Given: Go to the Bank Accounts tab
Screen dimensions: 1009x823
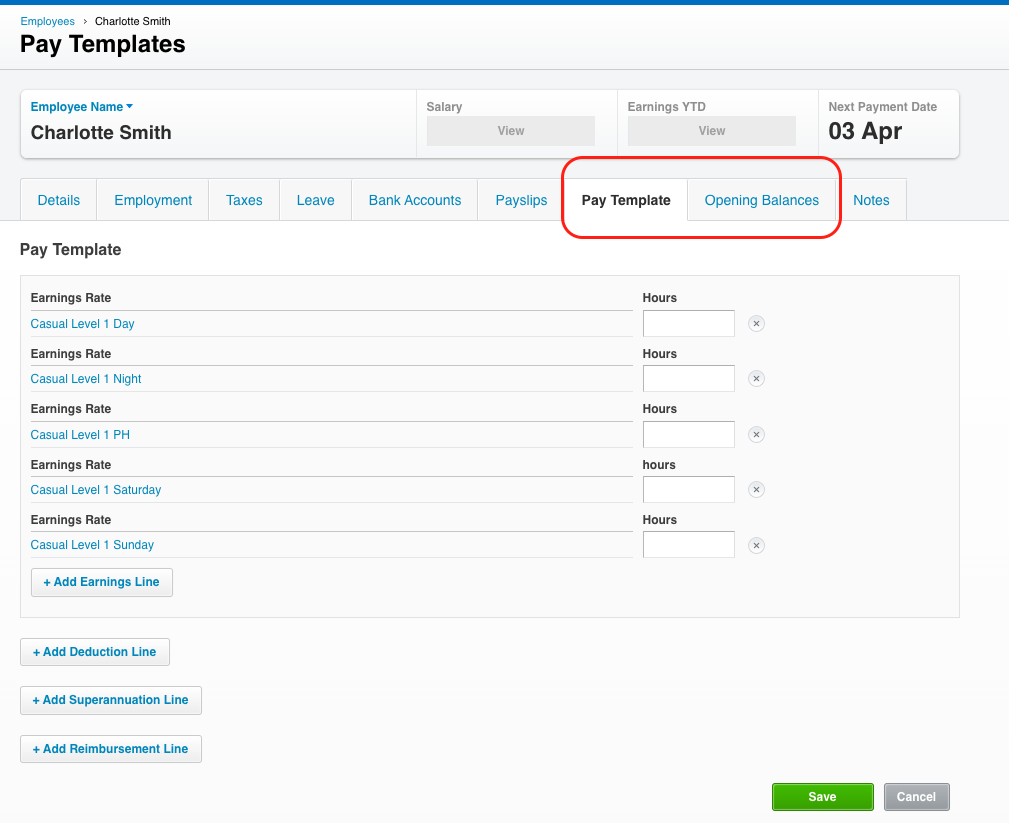Looking at the screenshot, I should [x=415, y=200].
